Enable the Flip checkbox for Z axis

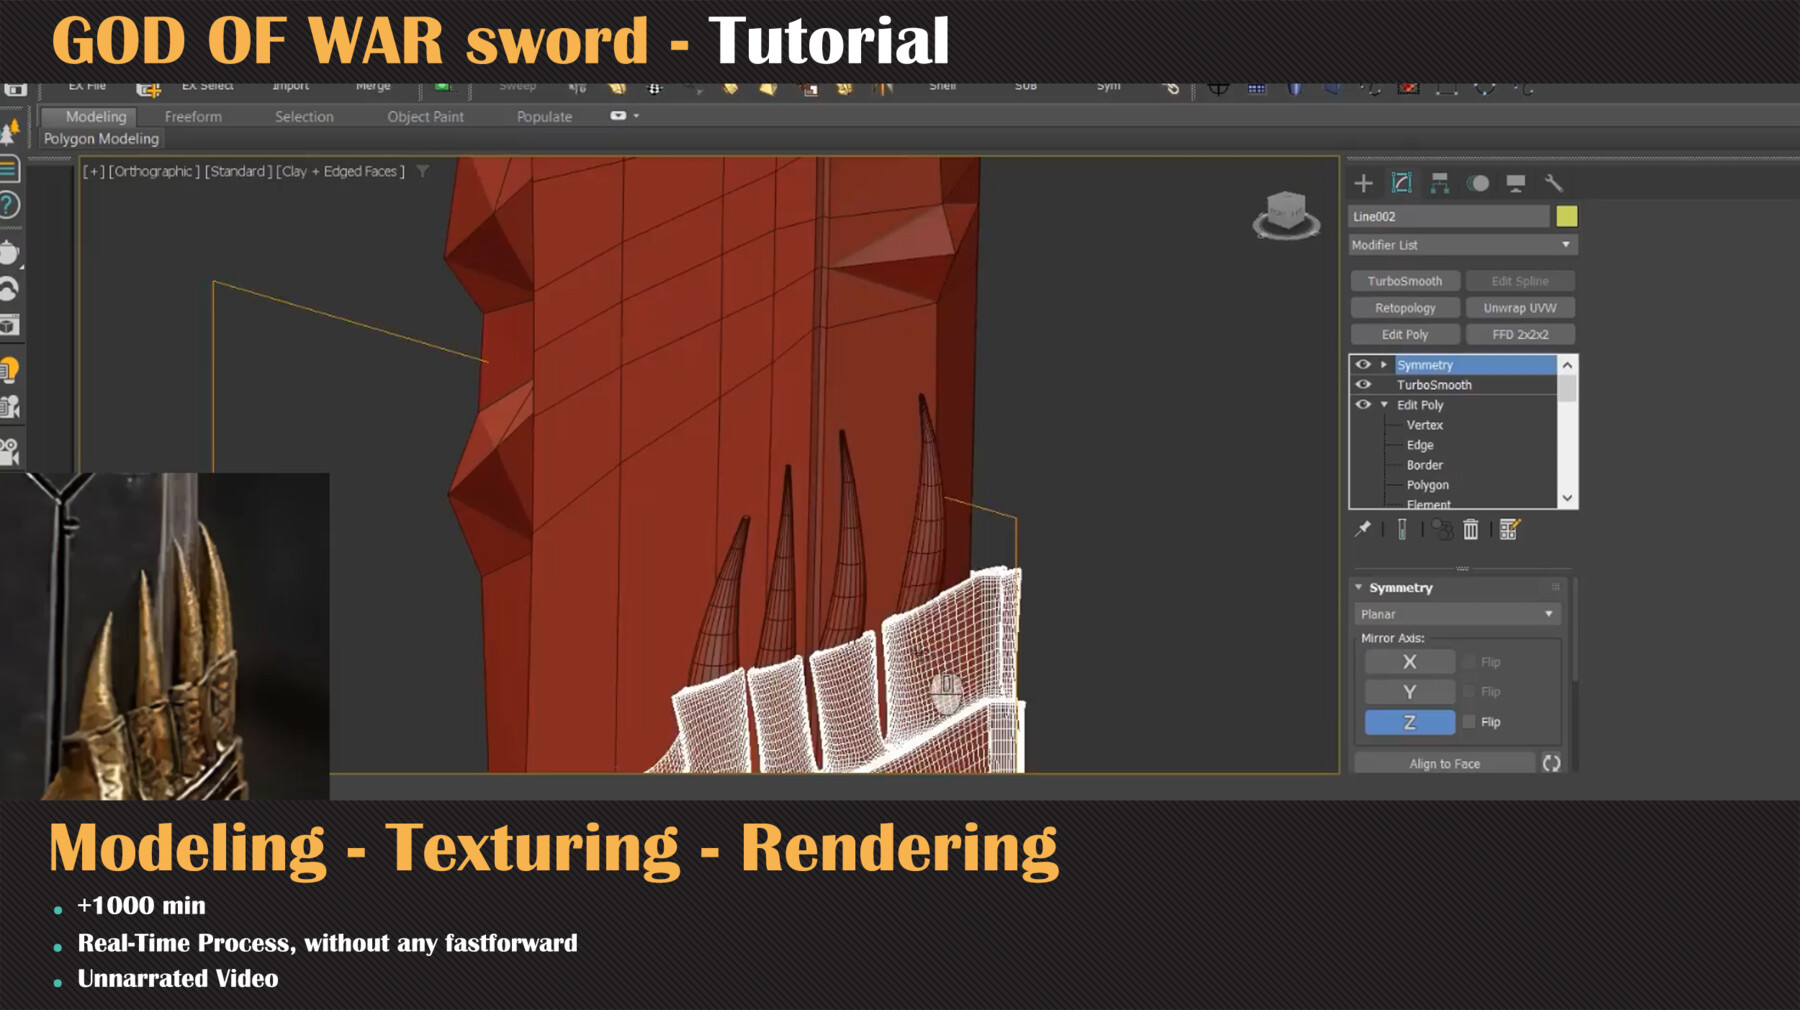(1469, 722)
